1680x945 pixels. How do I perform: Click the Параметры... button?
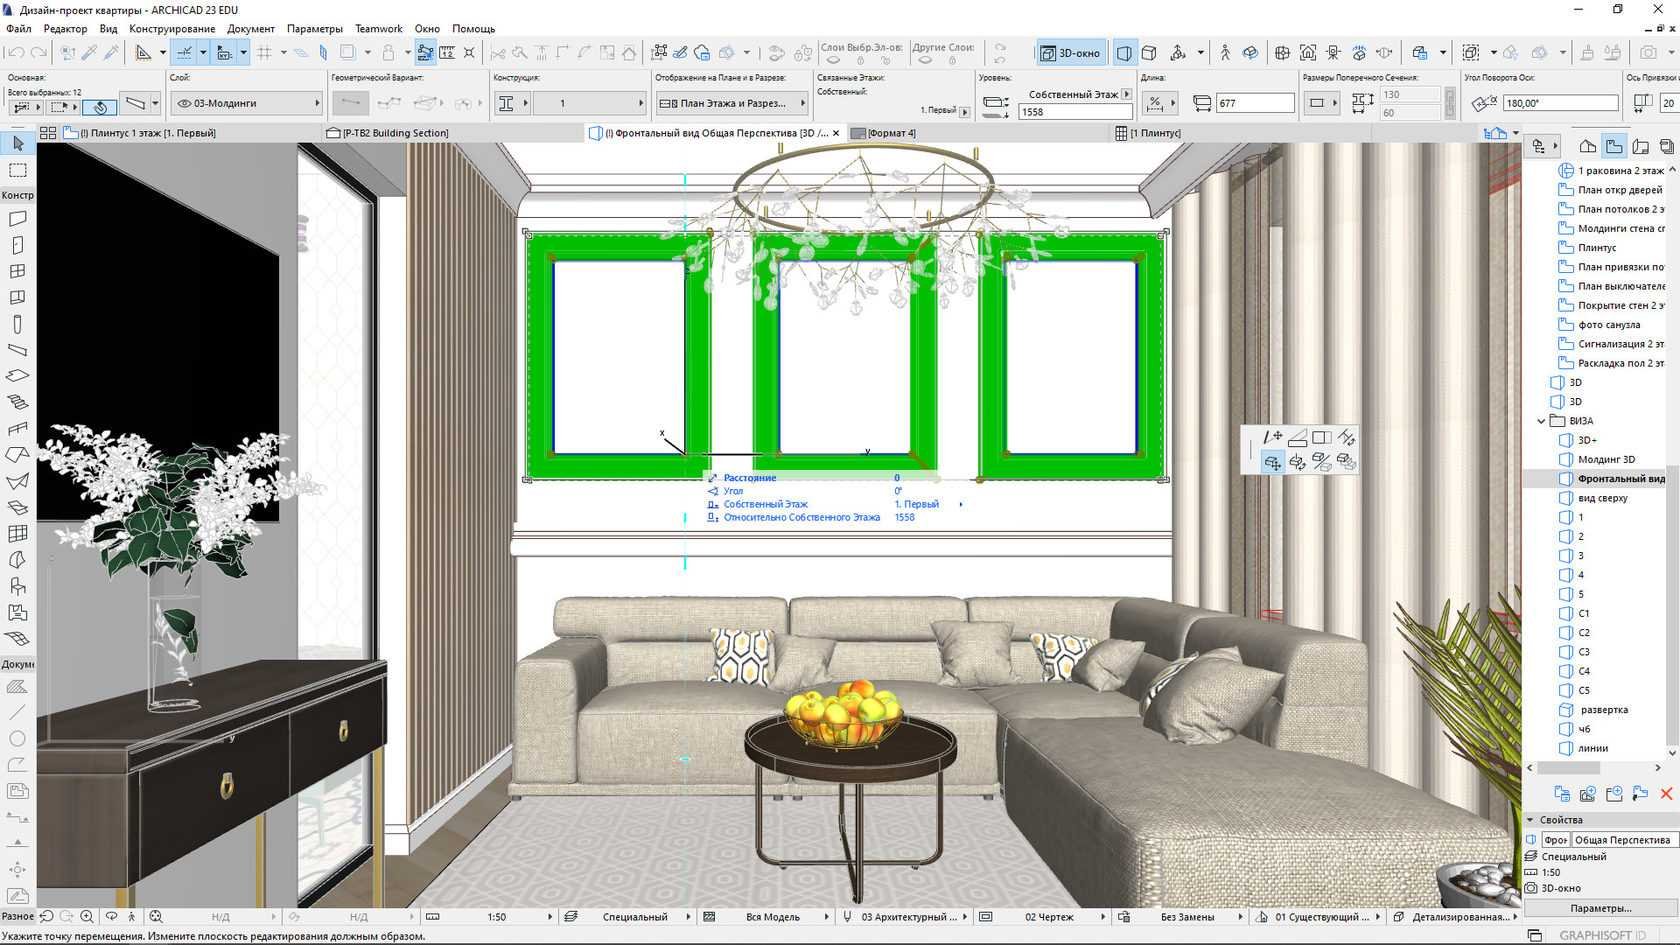coord(1600,908)
